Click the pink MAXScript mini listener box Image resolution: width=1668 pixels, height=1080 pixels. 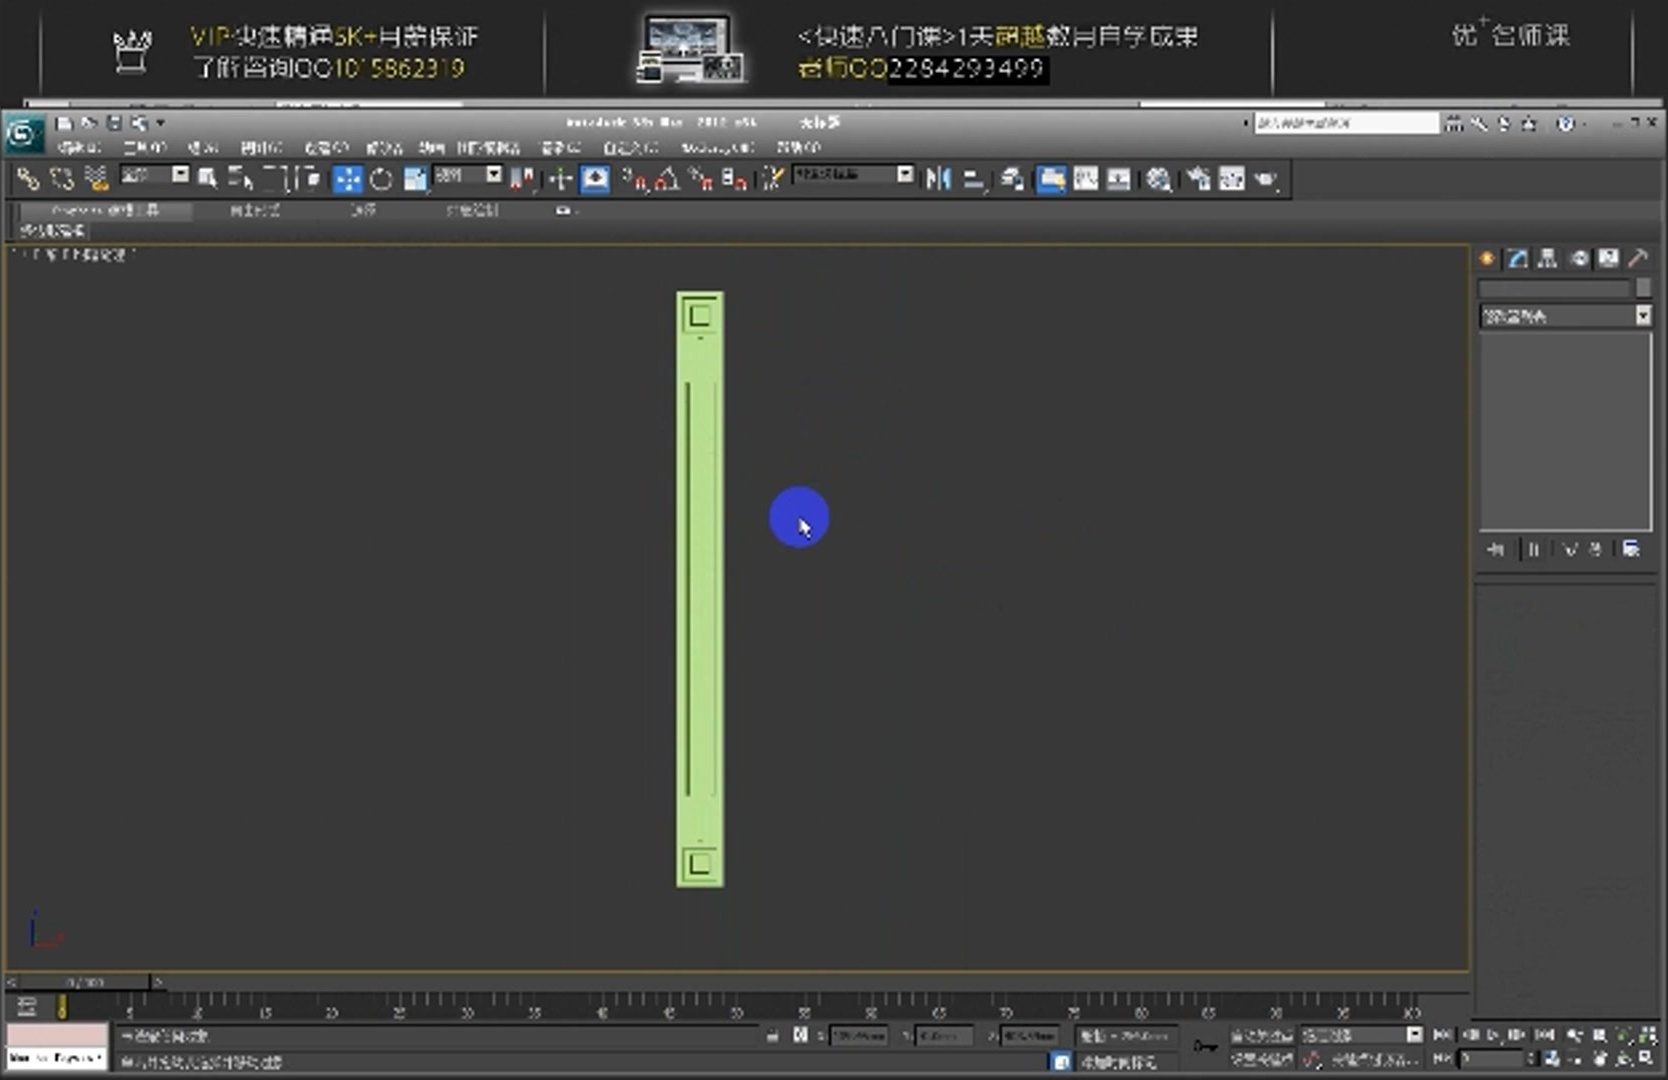(57, 1035)
